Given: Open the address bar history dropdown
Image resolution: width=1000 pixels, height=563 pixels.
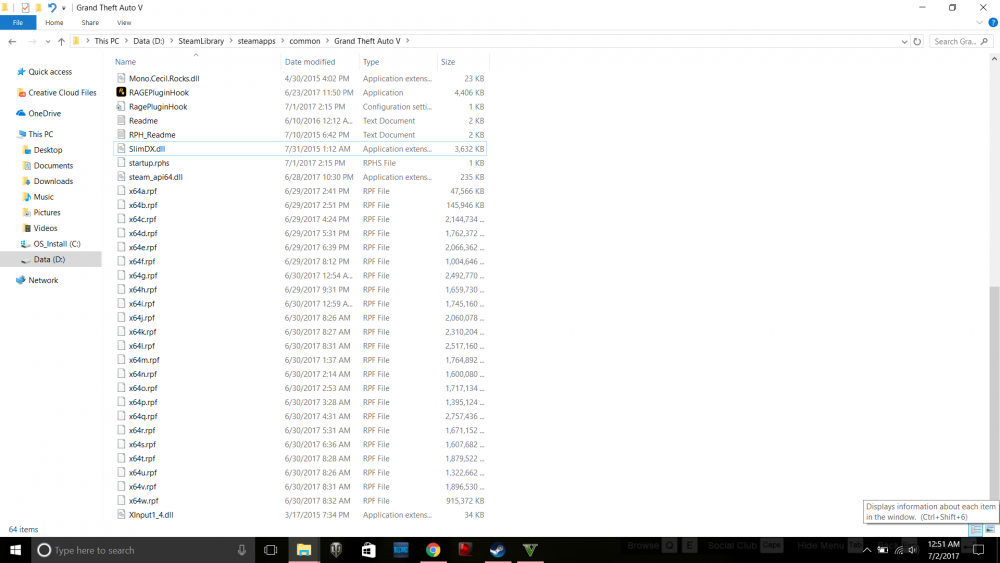Looking at the screenshot, I should pyautogui.click(x=904, y=41).
